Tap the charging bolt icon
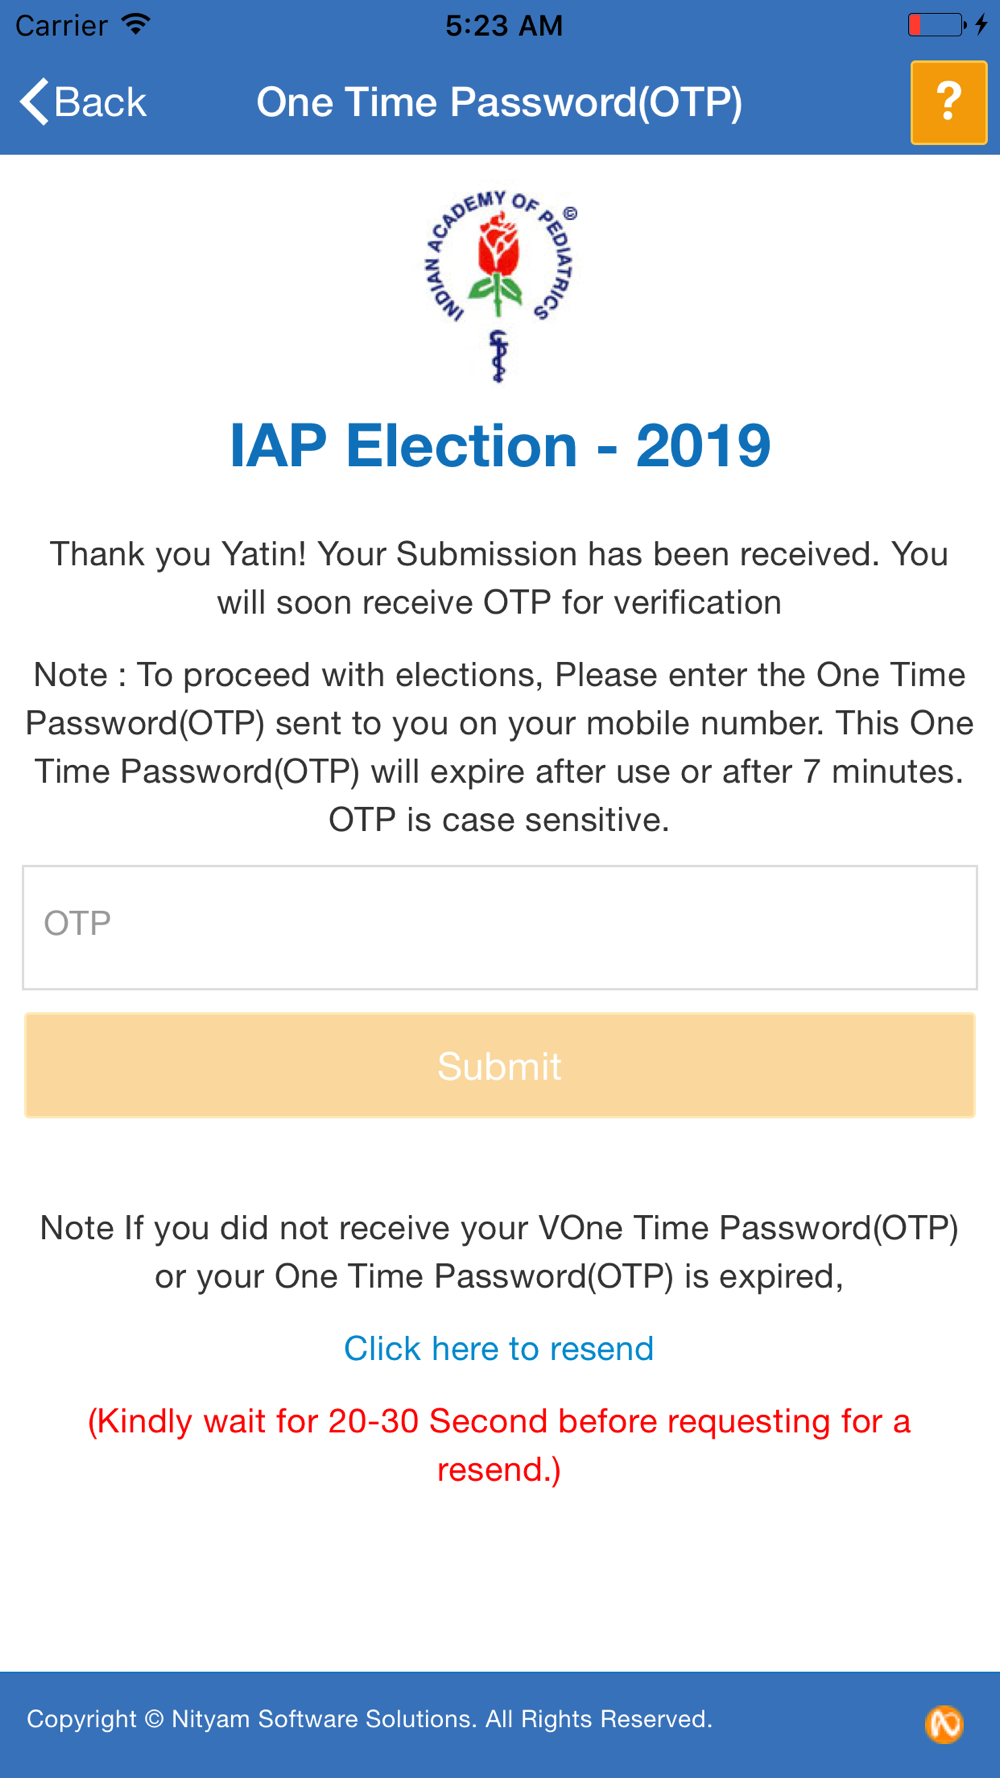The width and height of the screenshot is (1000, 1778). pyautogui.click(x=982, y=25)
